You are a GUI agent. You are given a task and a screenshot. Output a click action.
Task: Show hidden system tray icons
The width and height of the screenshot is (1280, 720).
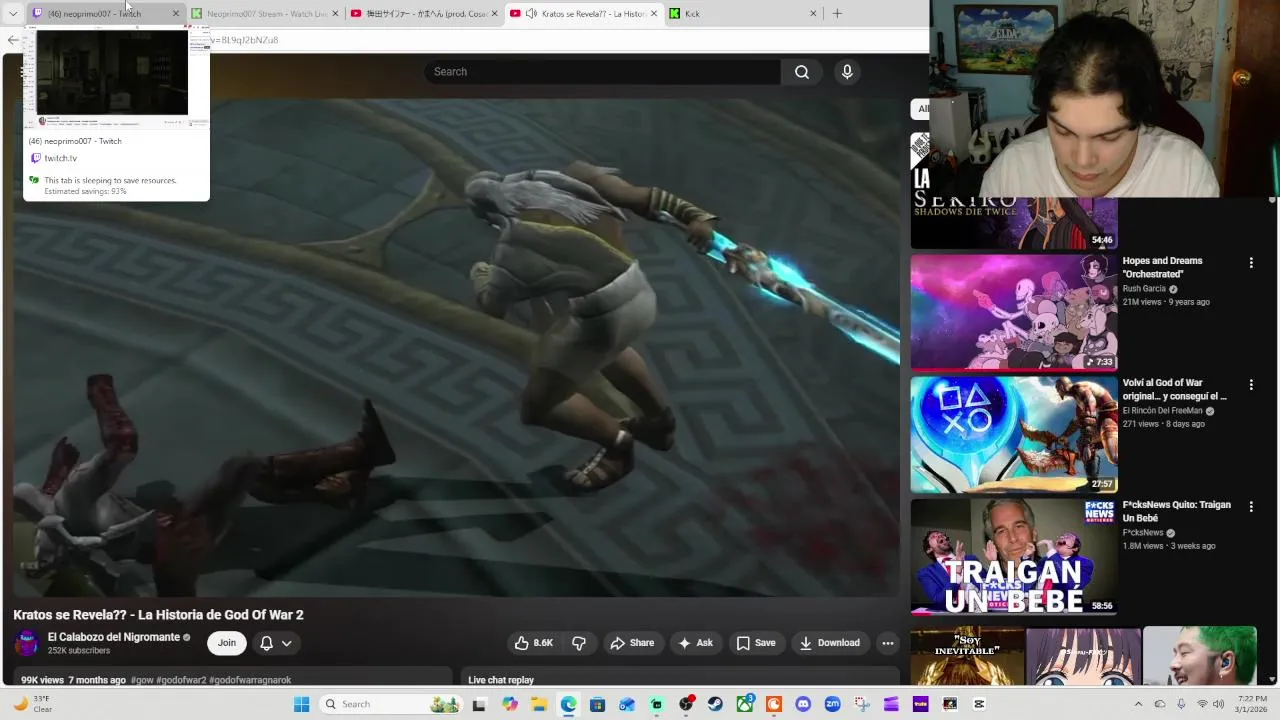coord(1138,704)
